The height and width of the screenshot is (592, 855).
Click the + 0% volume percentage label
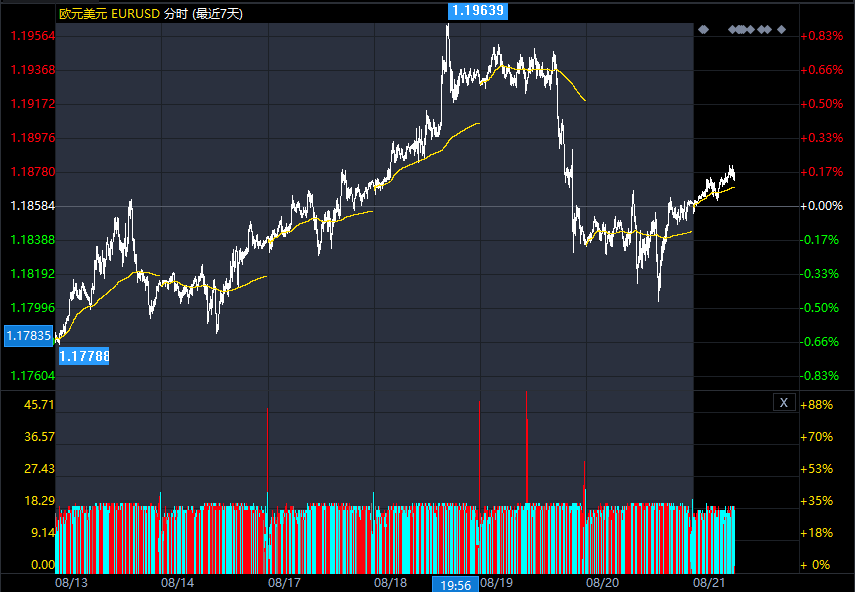(x=816, y=565)
